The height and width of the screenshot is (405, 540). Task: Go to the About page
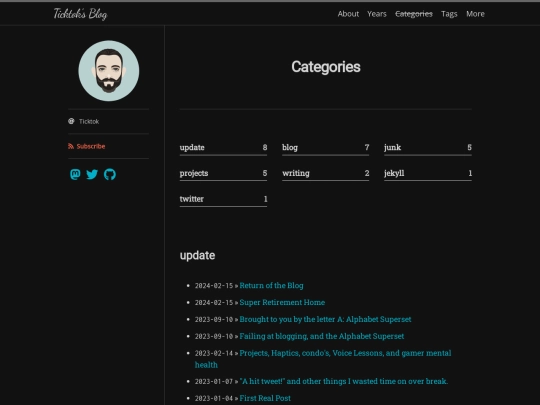(348, 14)
